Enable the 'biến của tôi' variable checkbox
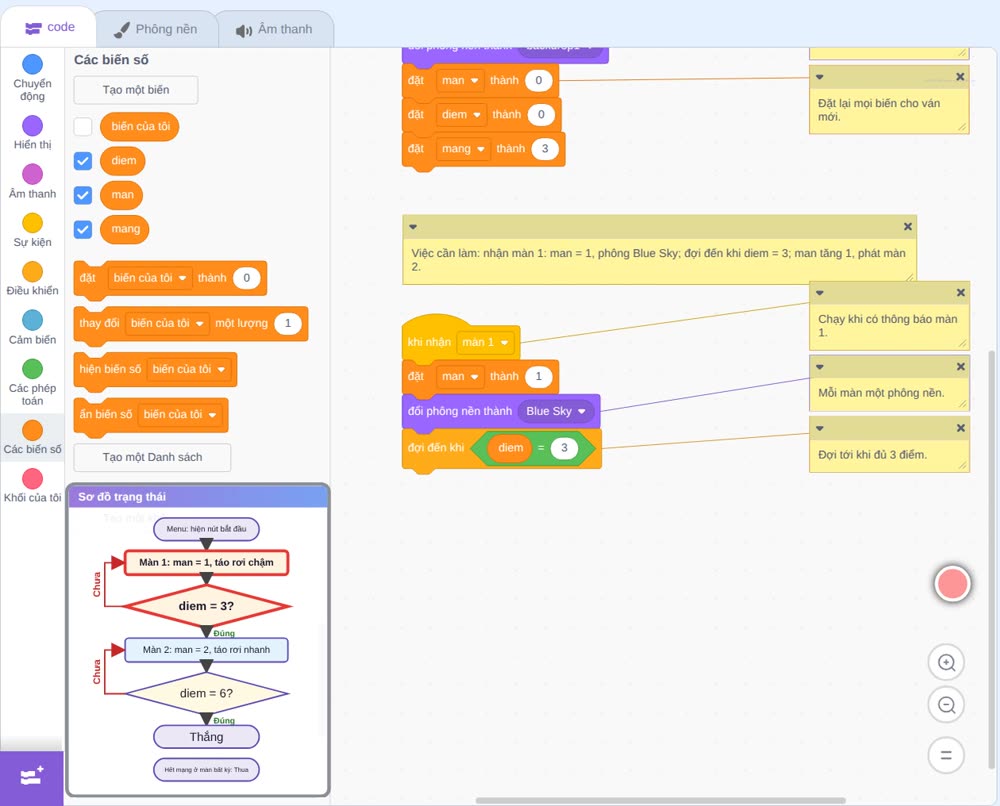Viewport: 1000px width, 806px height. [83, 126]
